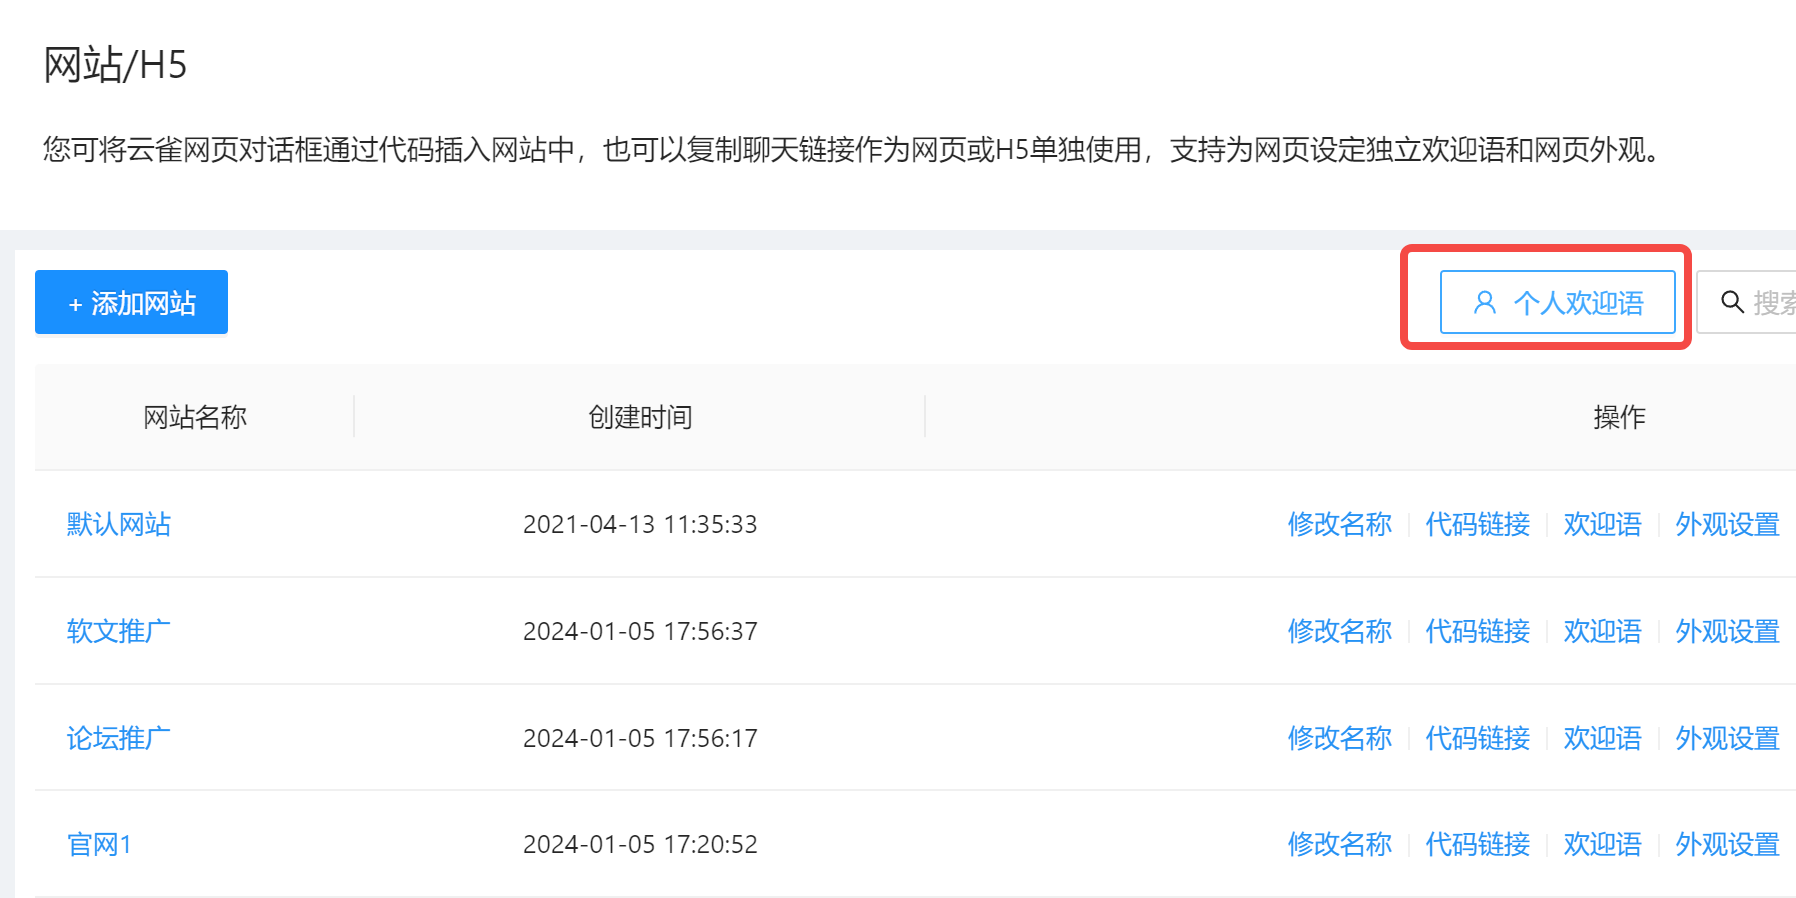Open the 论坛推广 website link
The width and height of the screenshot is (1796, 898).
pyautogui.click(x=118, y=738)
